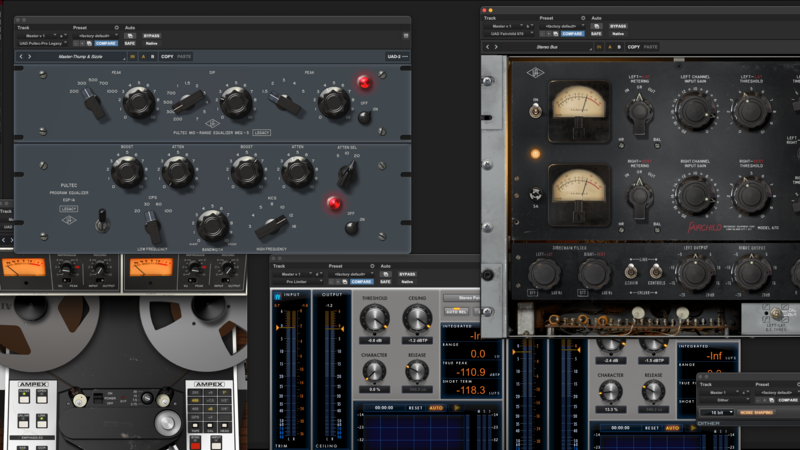
Task: Toggle the Pultec MEQ-5 on/off power switch
Action: (362, 116)
